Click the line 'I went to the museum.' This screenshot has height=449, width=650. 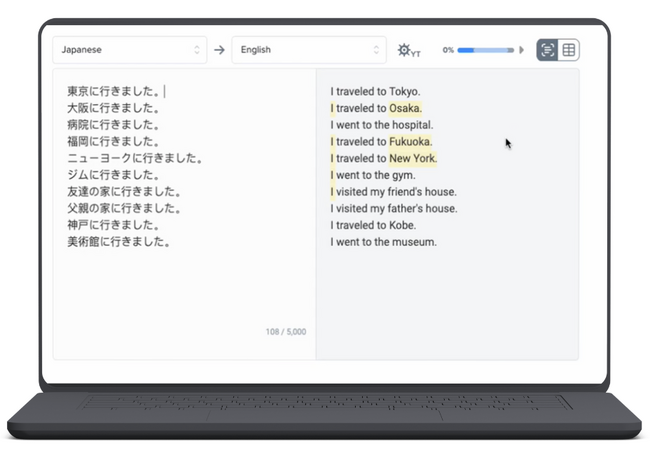(x=383, y=242)
